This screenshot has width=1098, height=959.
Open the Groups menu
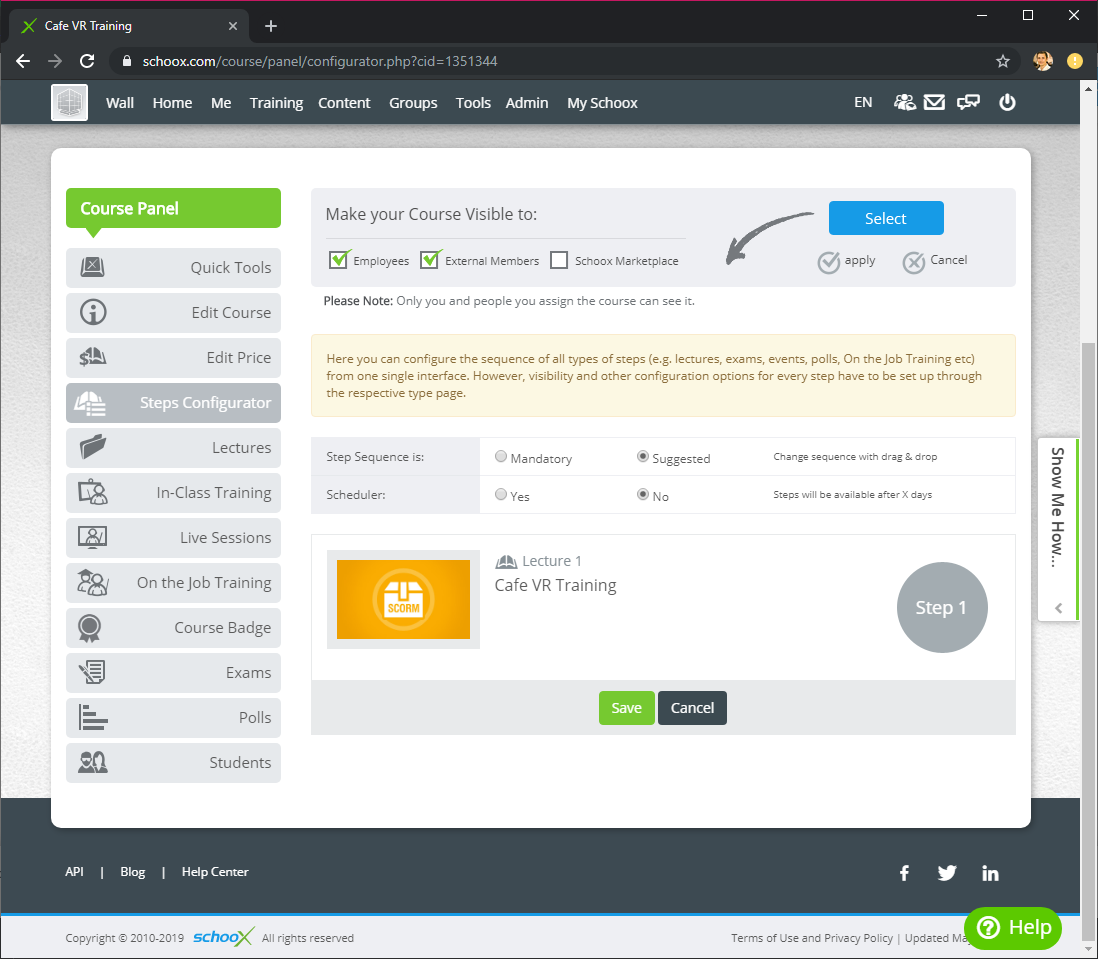point(413,103)
